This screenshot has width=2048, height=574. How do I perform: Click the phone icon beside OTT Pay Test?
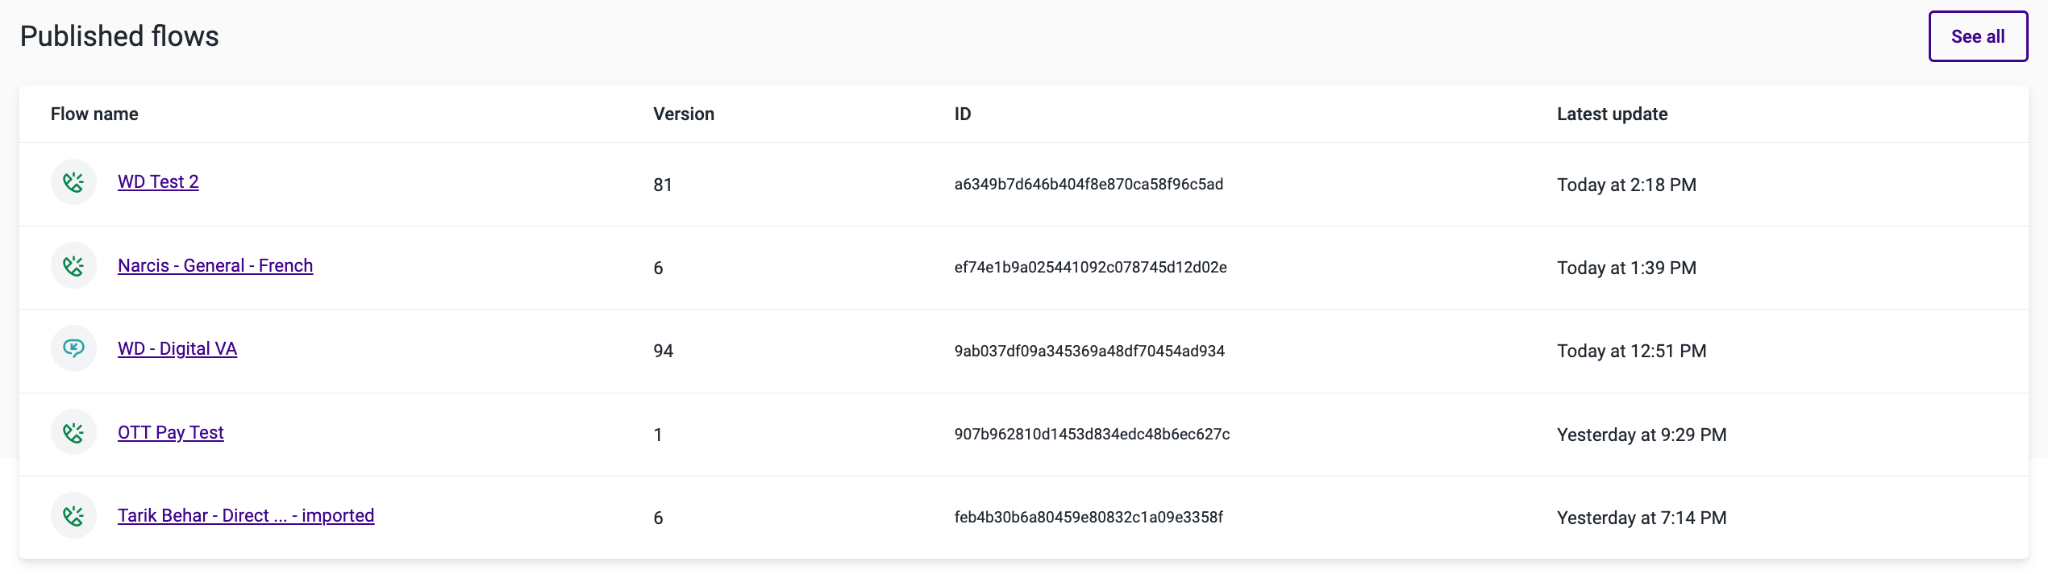tap(73, 433)
